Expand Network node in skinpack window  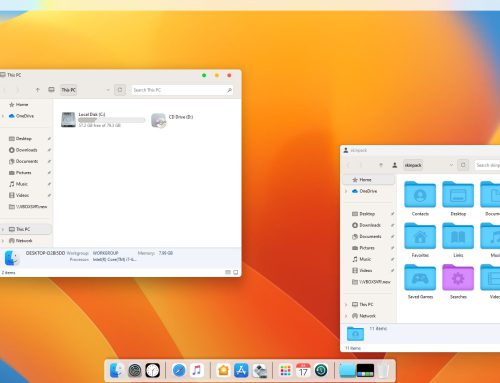click(346, 316)
